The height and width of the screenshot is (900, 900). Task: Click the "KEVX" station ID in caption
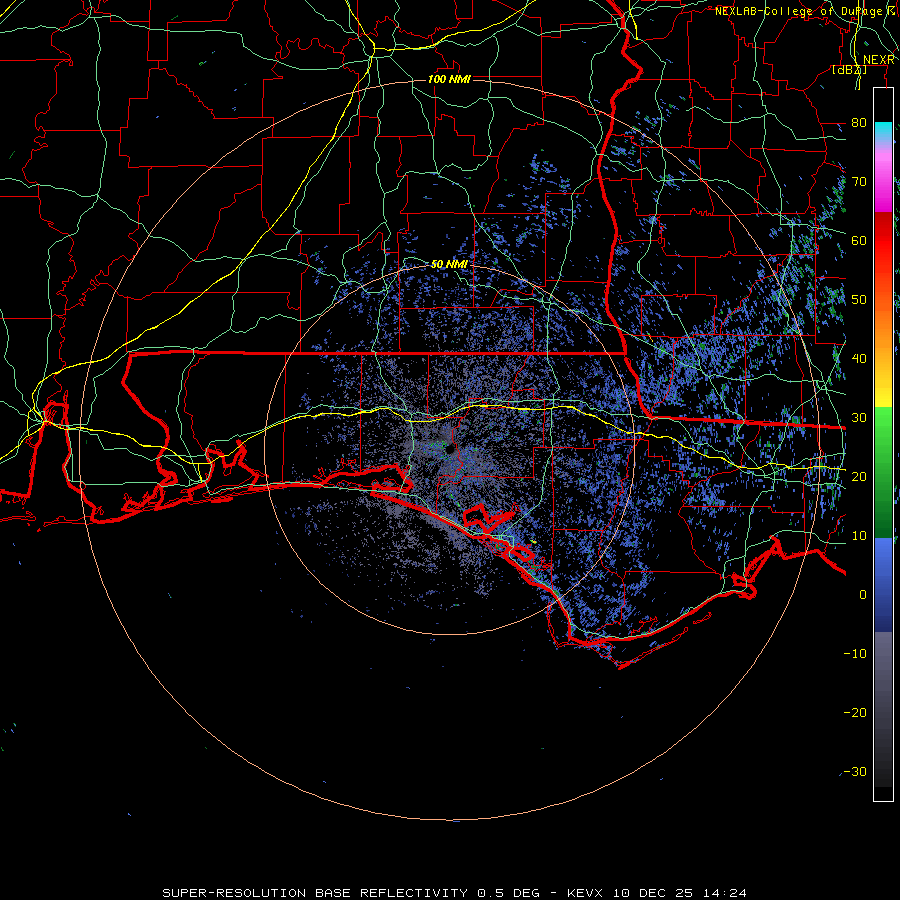click(585, 893)
